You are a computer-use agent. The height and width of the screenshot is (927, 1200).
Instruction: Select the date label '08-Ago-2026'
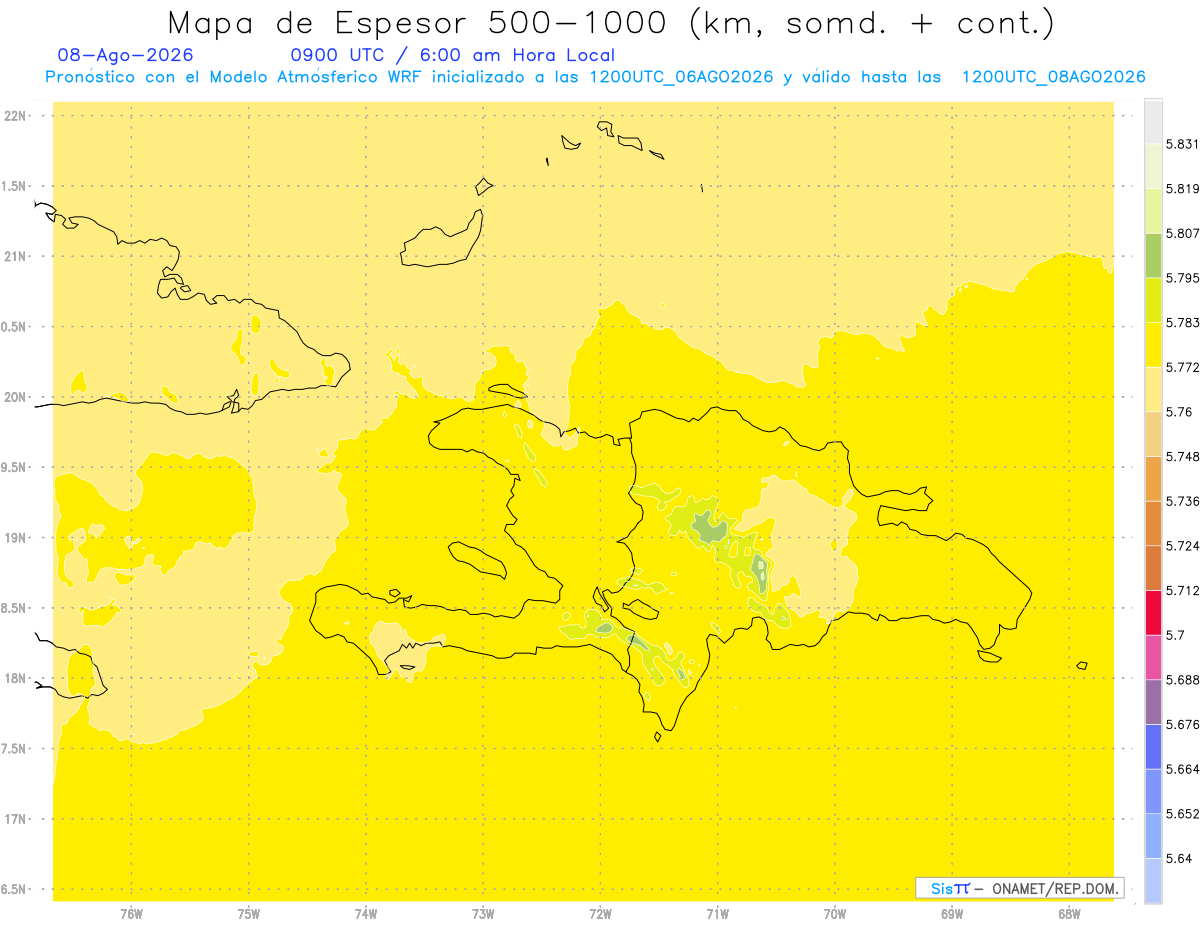click(126, 56)
